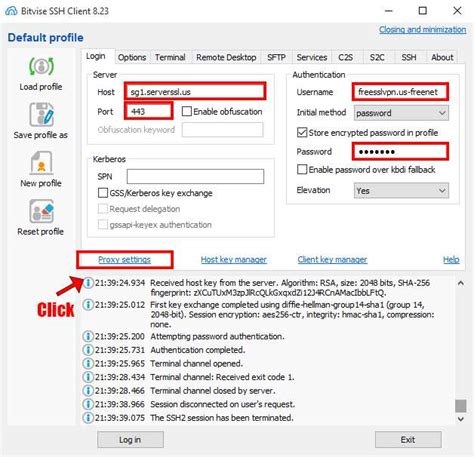The height and width of the screenshot is (457, 474).
Task: Click the Load profile icon
Action: tap(41, 66)
